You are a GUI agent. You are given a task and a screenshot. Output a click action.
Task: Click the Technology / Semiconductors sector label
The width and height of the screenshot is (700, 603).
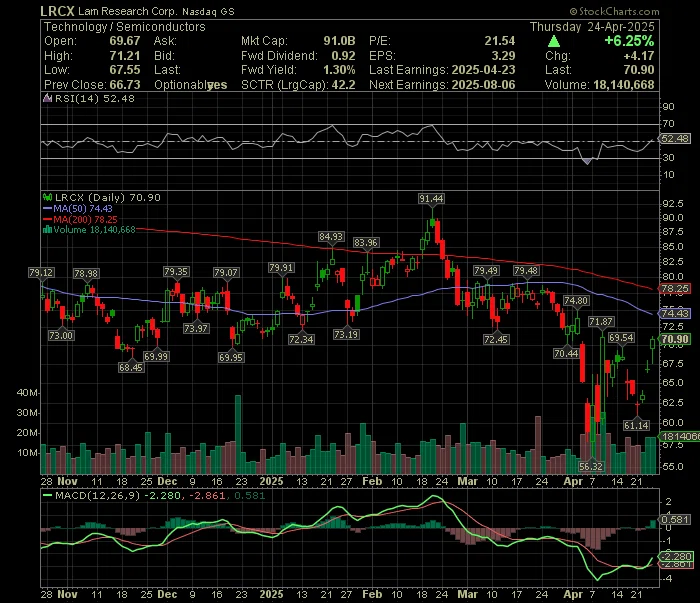point(125,27)
